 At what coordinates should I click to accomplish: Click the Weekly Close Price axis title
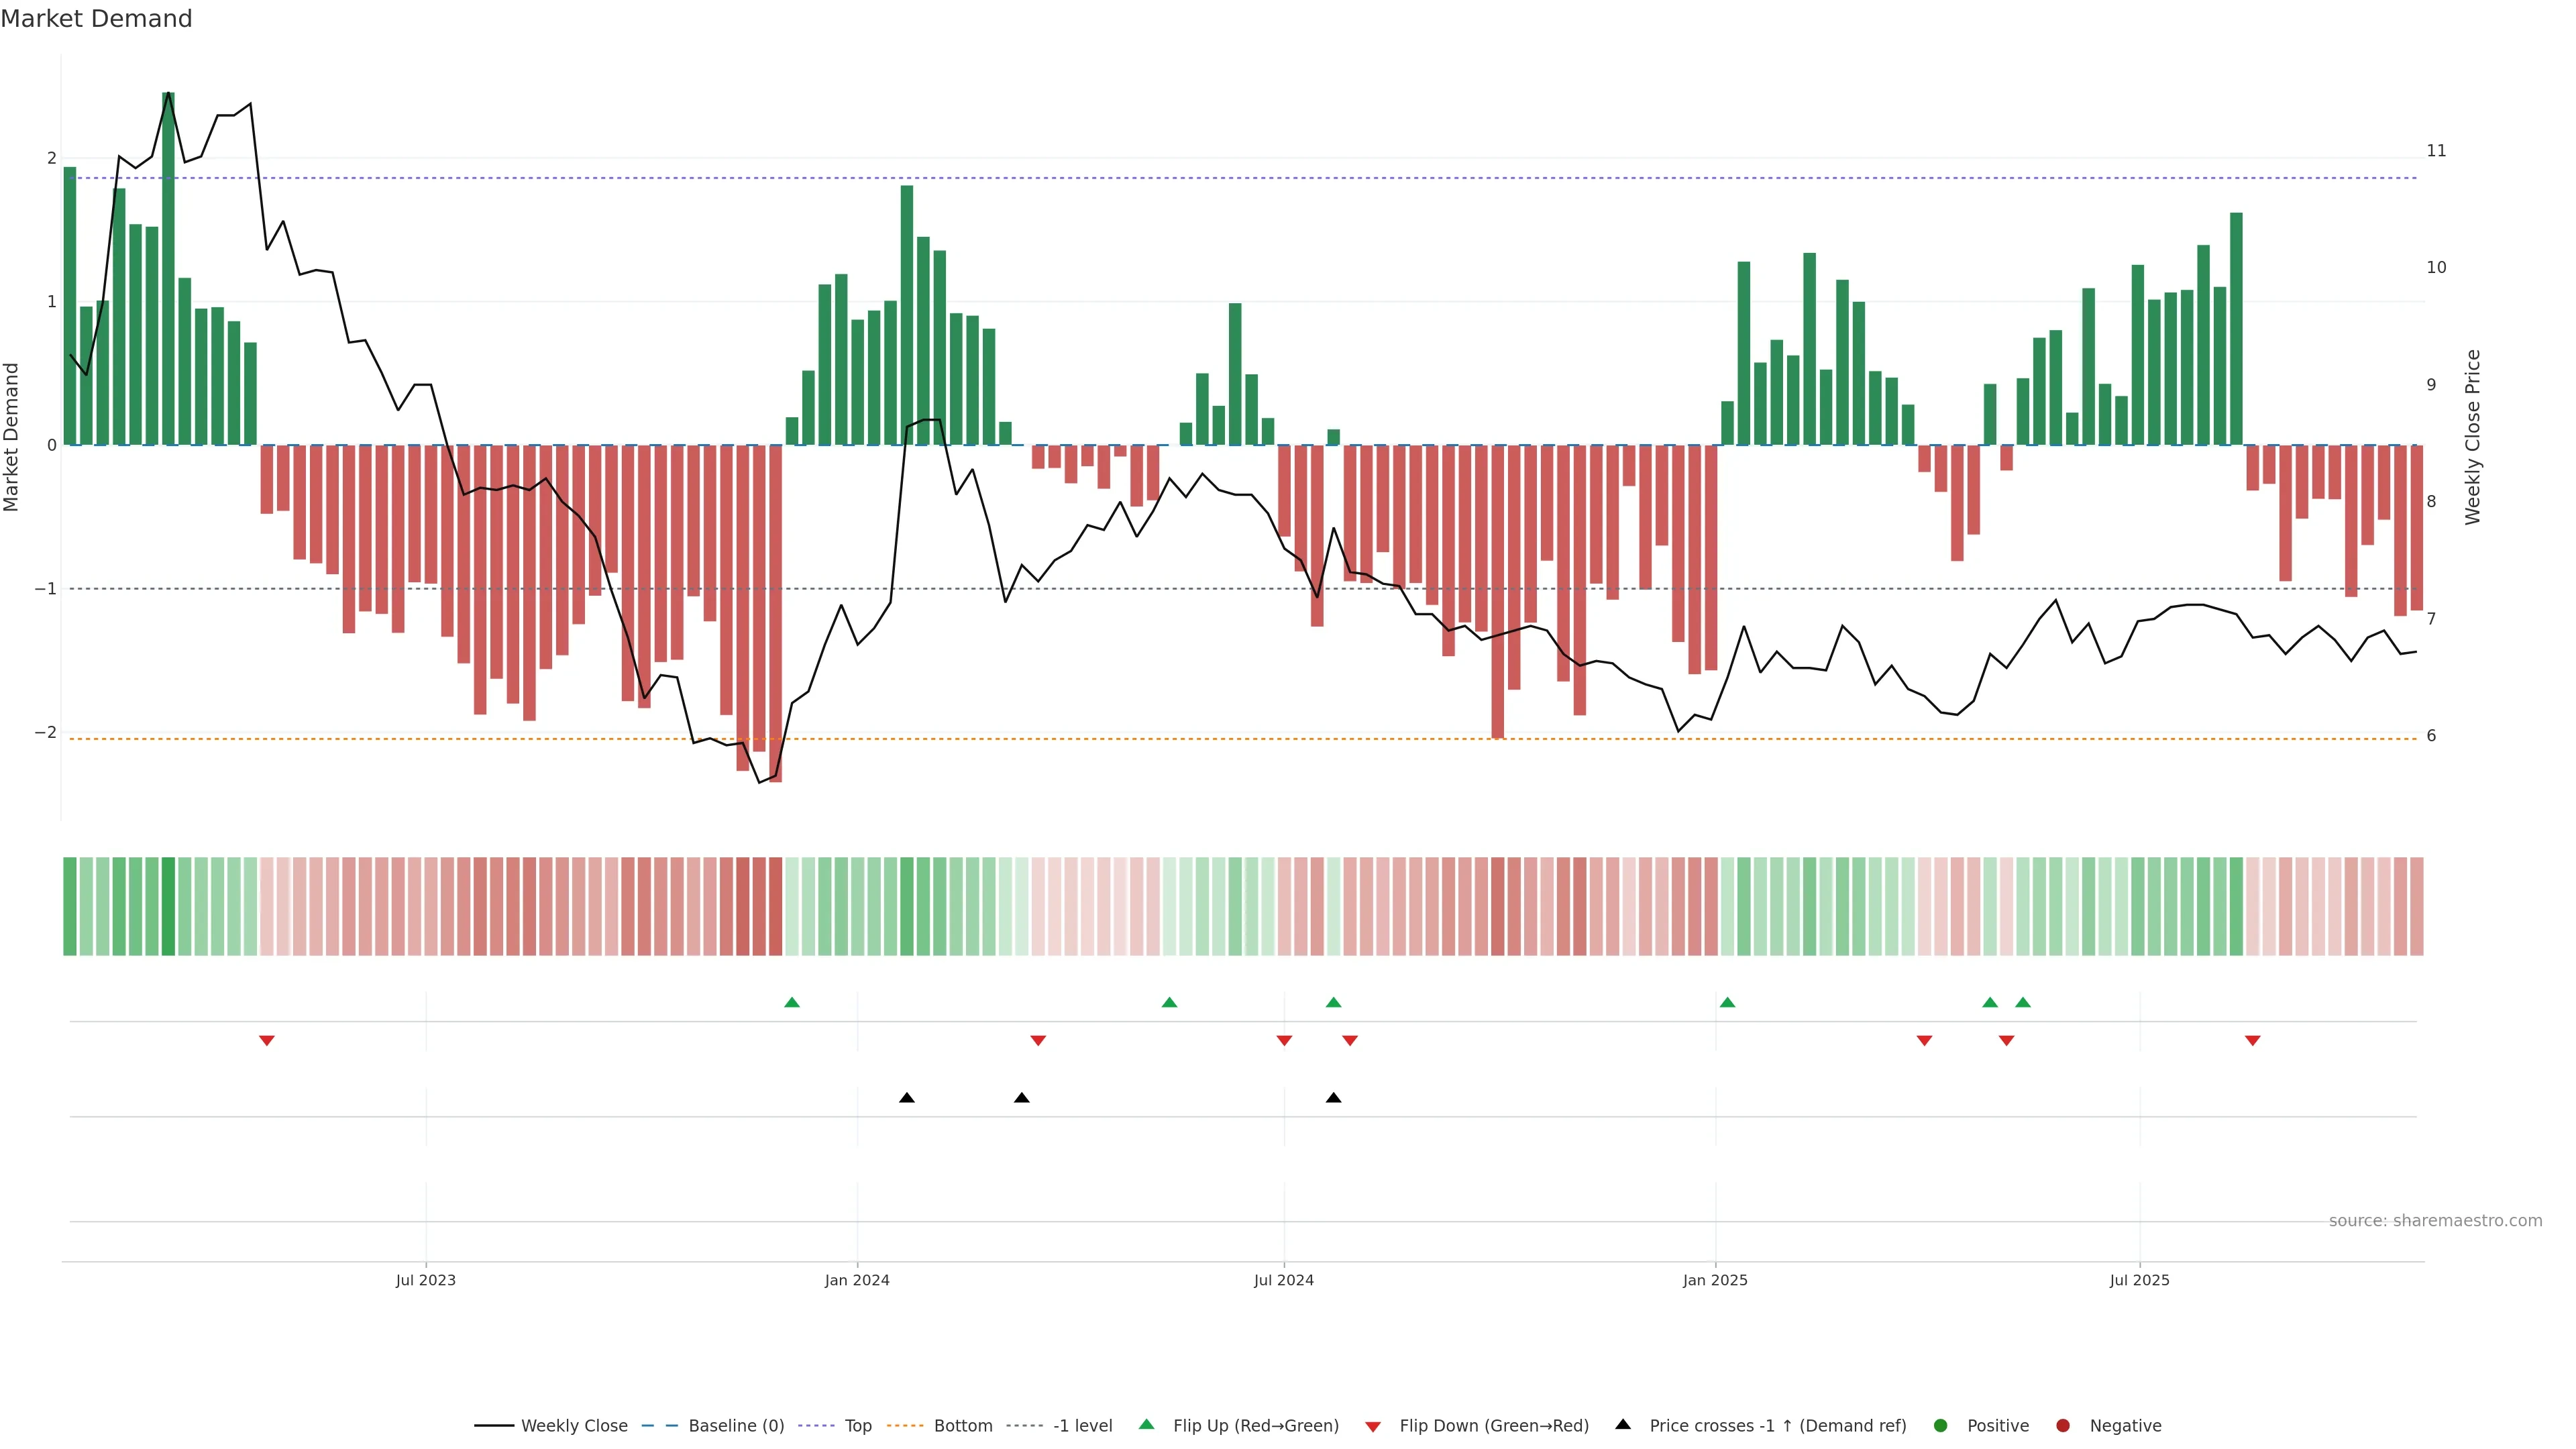tap(2473, 437)
